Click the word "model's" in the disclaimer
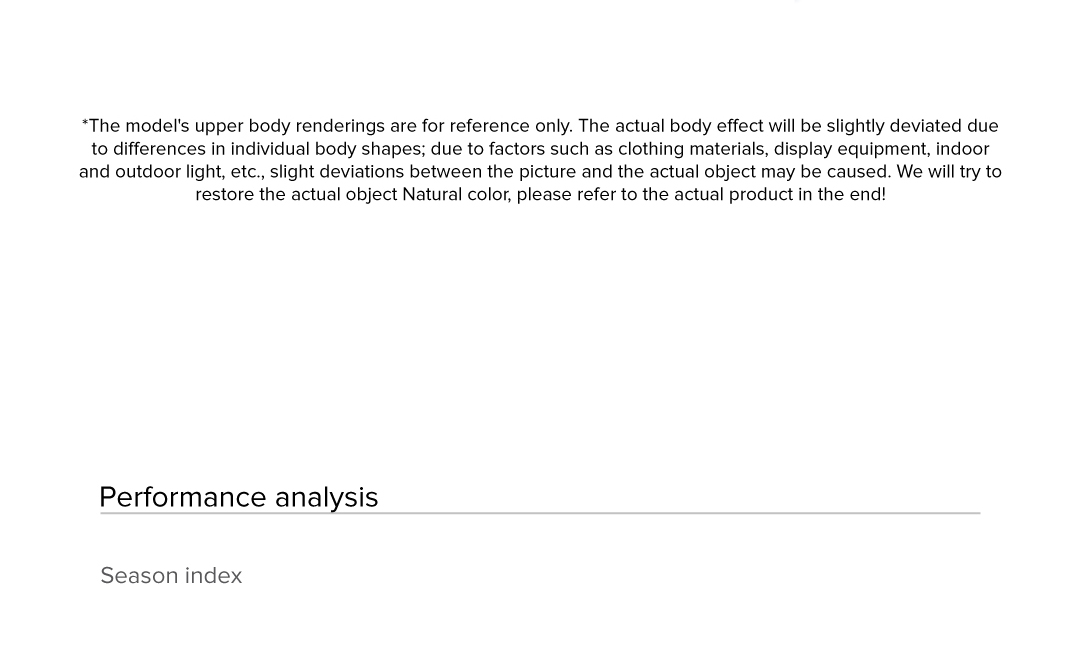This screenshot has height=671, width=1080. coord(157,126)
